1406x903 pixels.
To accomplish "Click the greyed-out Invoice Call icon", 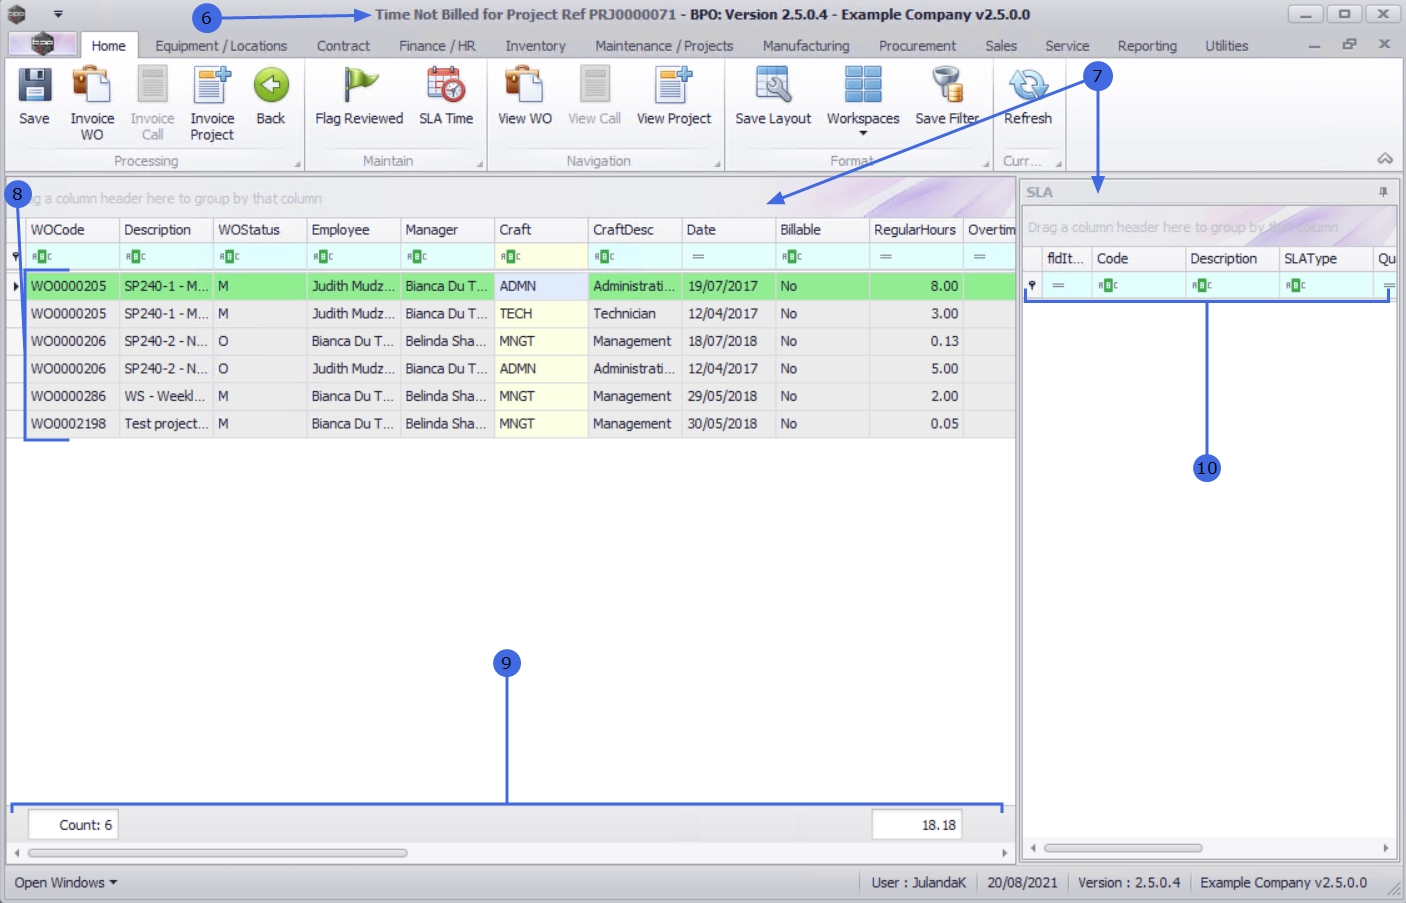I will pyautogui.click(x=152, y=86).
